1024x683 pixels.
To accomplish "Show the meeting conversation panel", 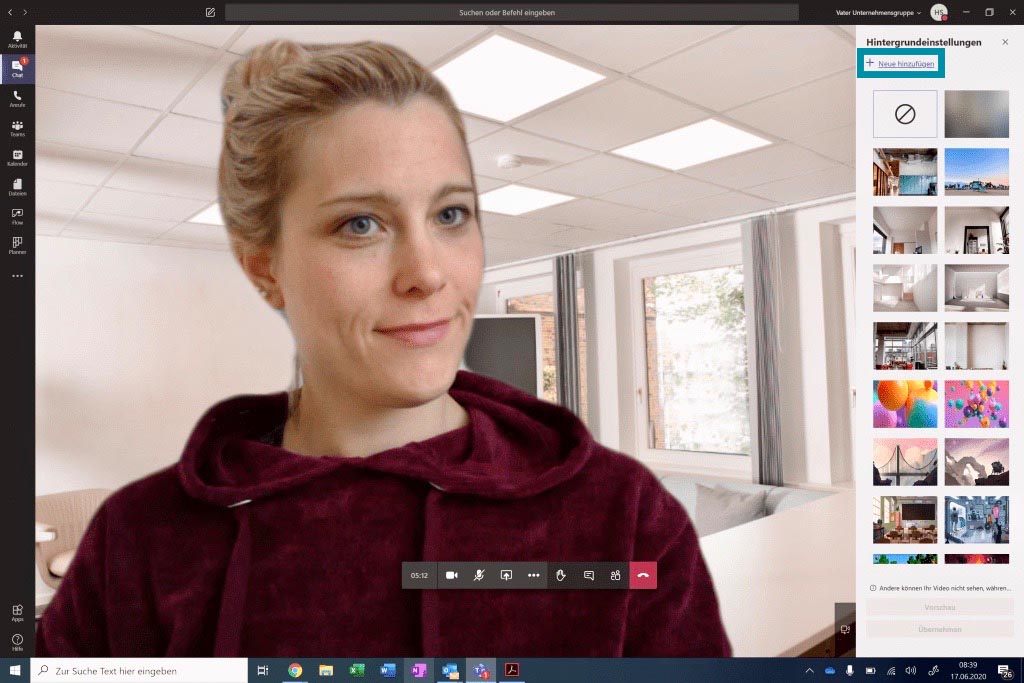I will pyautogui.click(x=588, y=575).
